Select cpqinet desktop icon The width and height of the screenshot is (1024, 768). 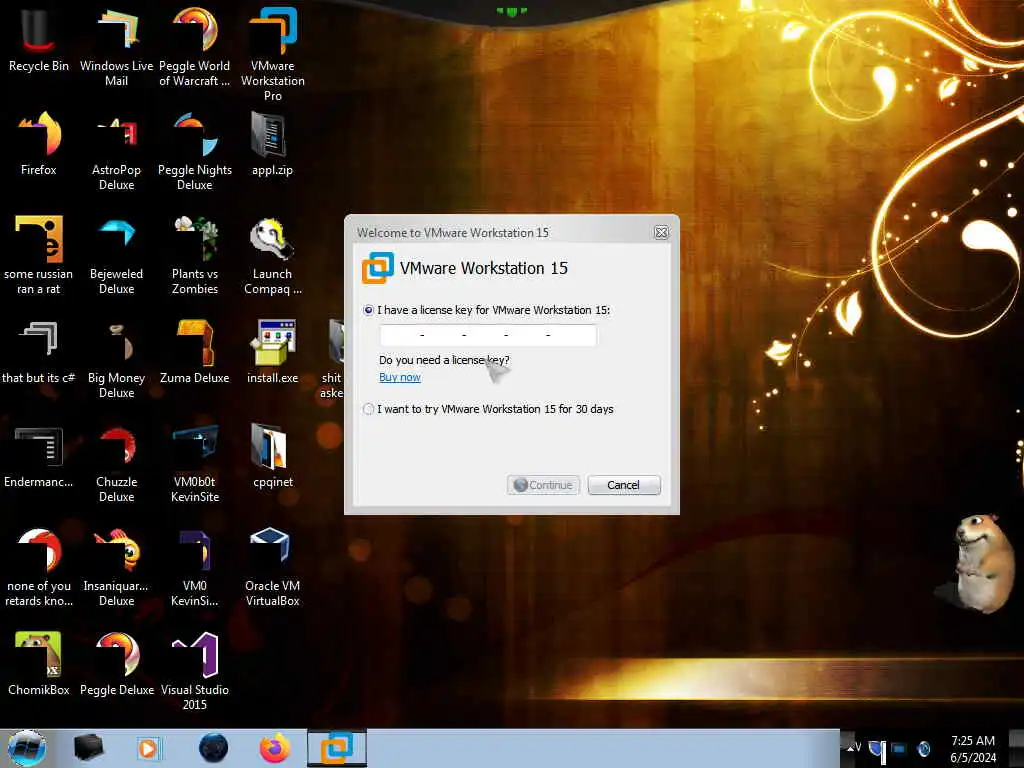tap(273, 456)
